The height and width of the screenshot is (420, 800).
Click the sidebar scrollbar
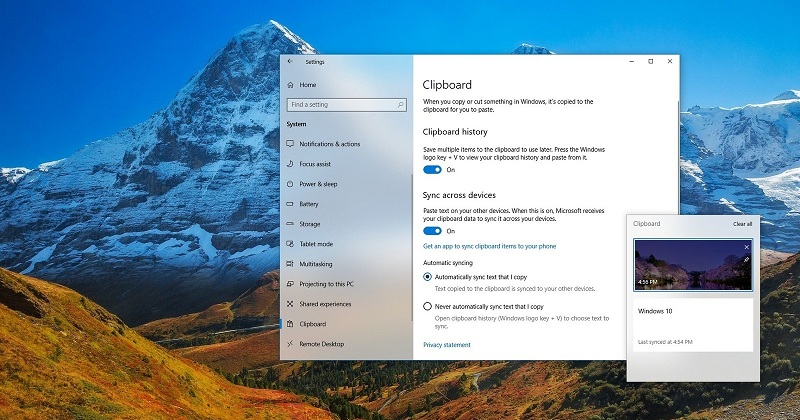tap(411, 248)
